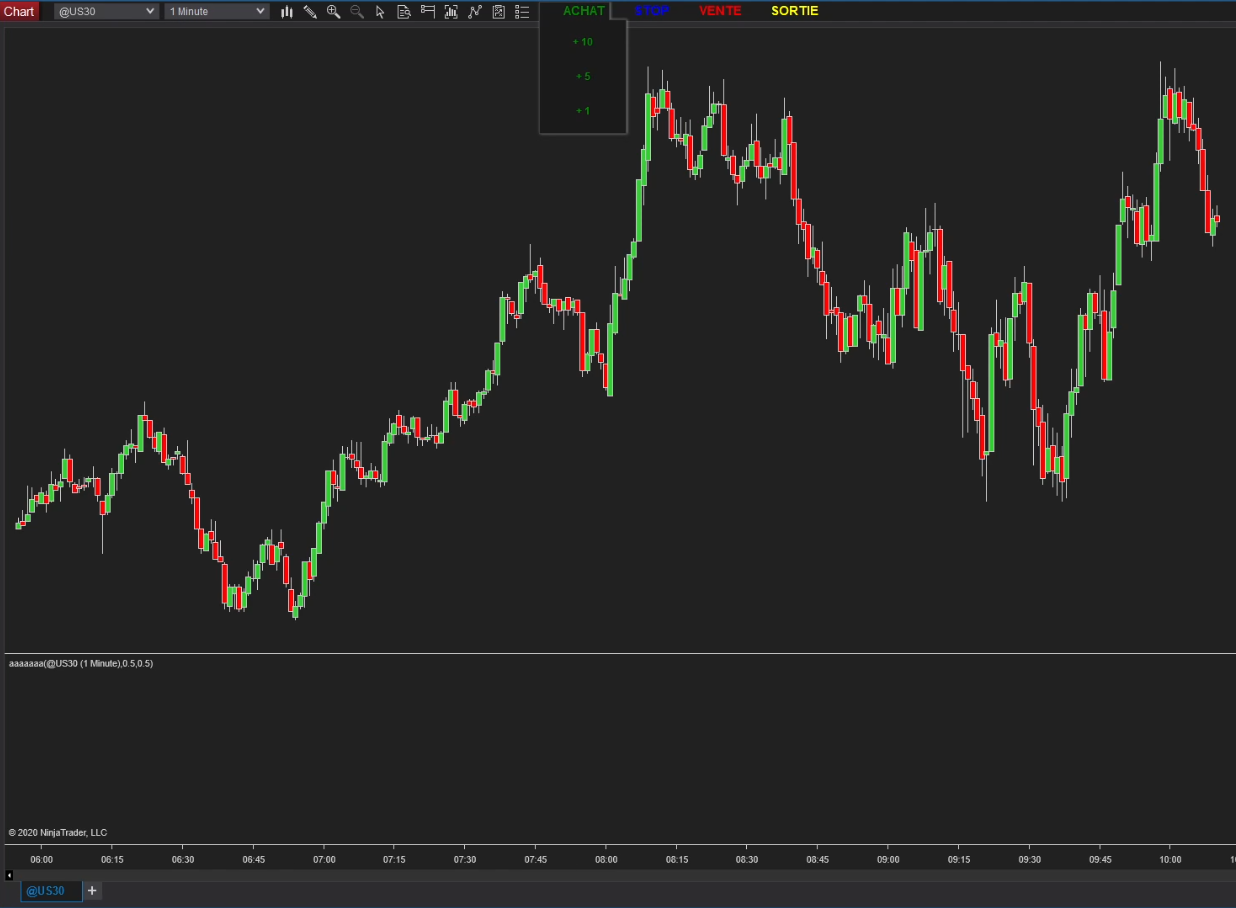The width and height of the screenshot is (1236, 908).
Task: Click the 07:15 time axis label
Action: pos(395,860)
